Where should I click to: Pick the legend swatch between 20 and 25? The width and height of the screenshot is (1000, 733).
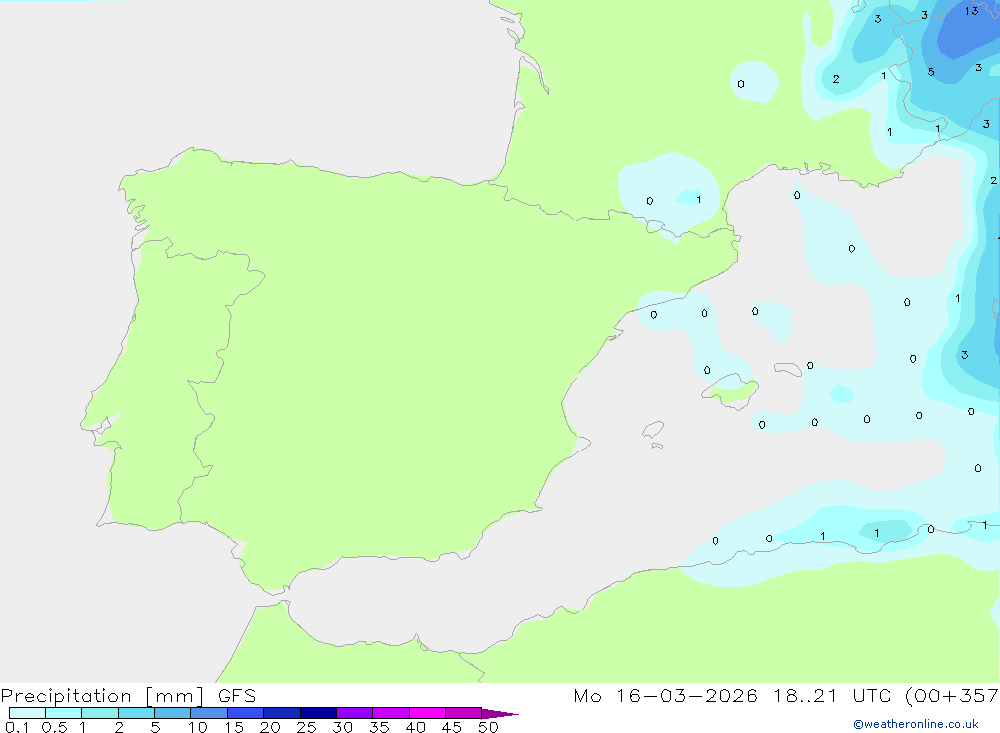281,713
